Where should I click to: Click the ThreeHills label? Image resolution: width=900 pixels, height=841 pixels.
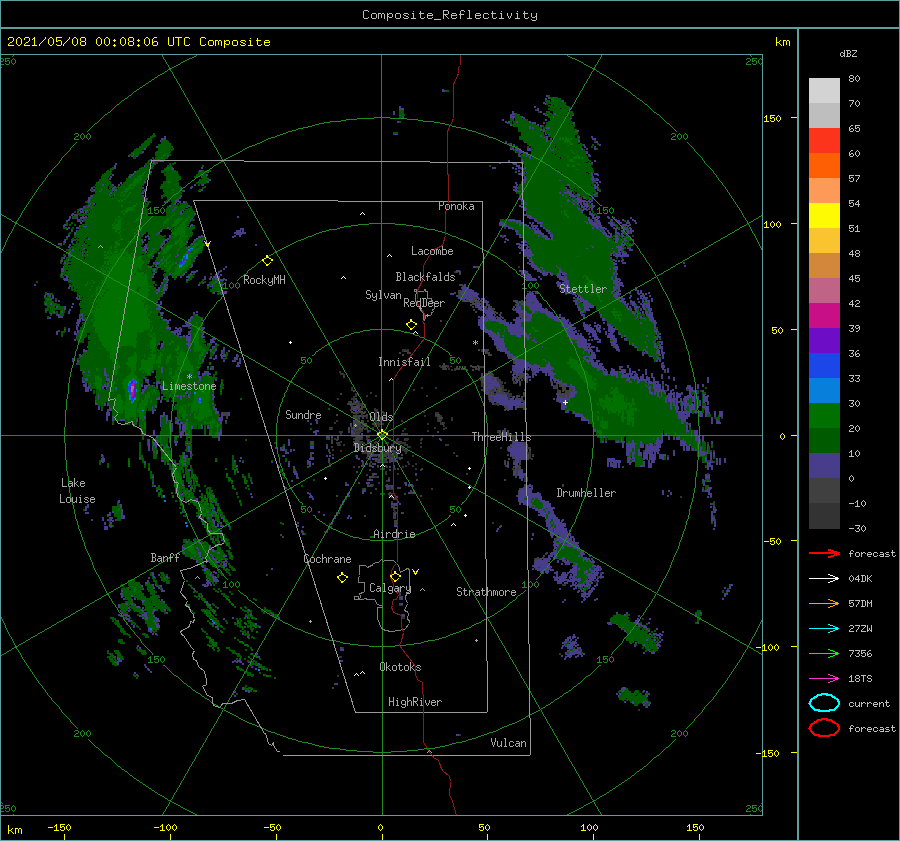click(x=501, y=437)
